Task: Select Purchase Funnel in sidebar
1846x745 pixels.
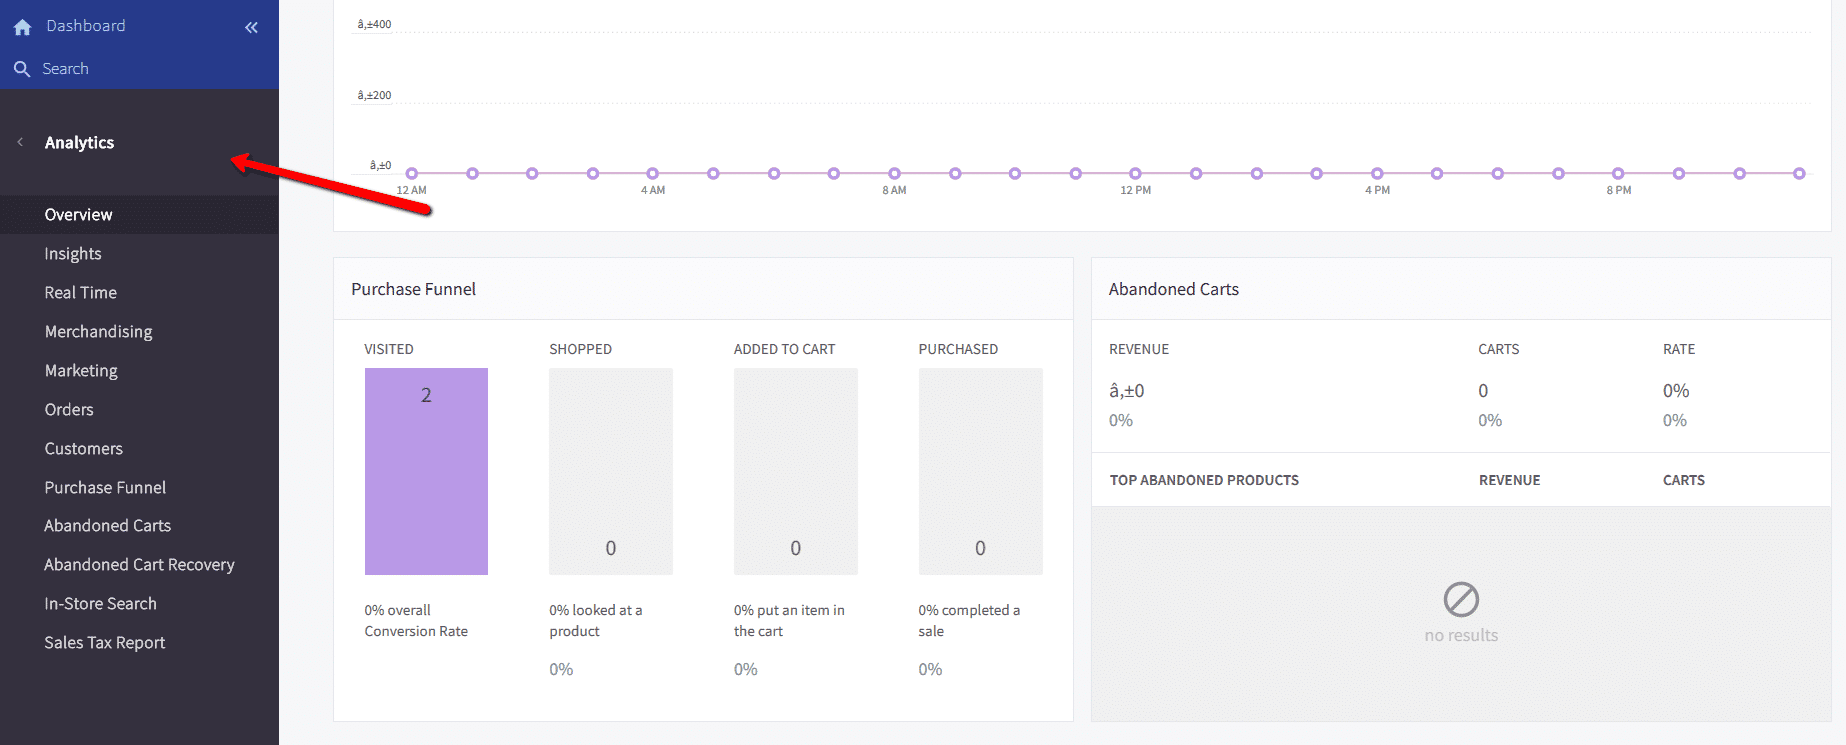Action: 105,488
